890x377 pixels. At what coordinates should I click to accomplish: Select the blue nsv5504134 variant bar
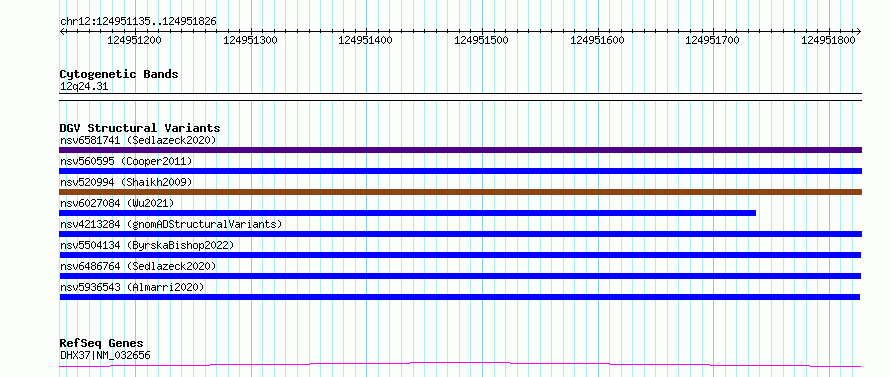pos(460,255)
